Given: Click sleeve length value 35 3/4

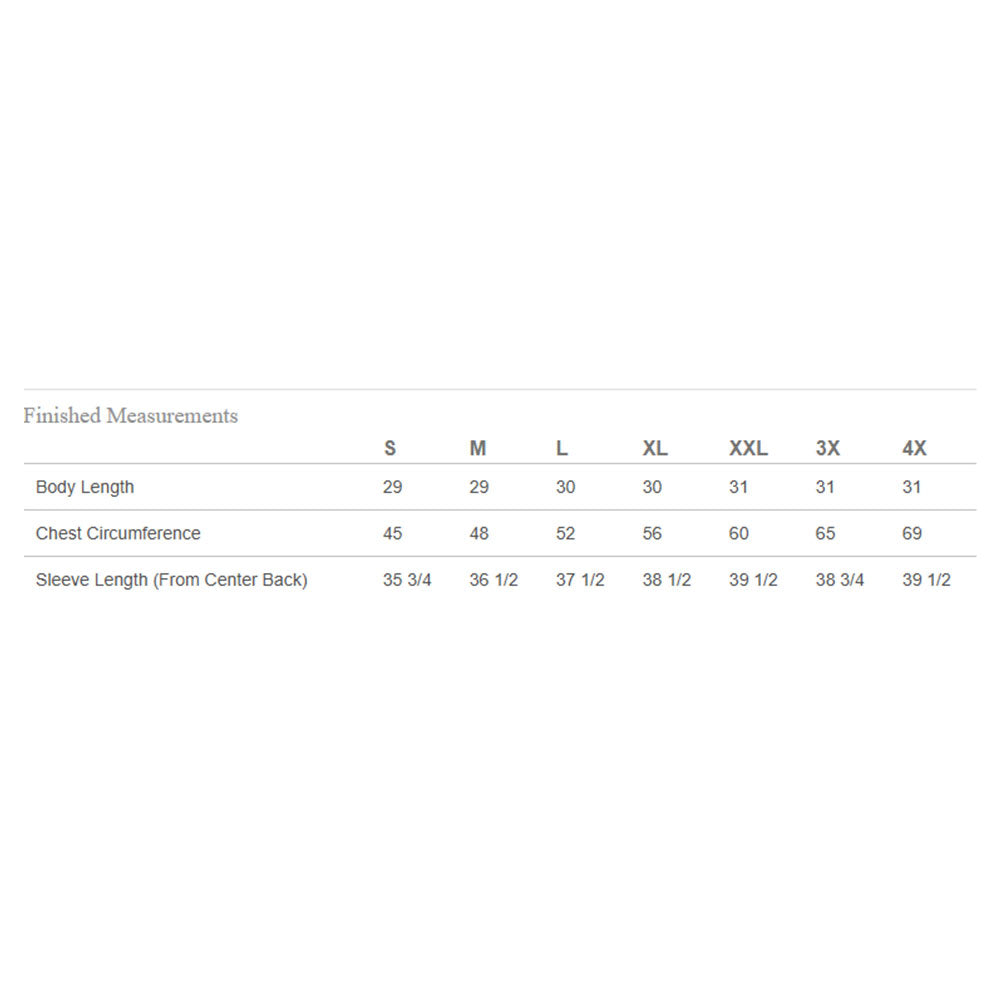Looking at the screenshot, I should click(407, 580).
